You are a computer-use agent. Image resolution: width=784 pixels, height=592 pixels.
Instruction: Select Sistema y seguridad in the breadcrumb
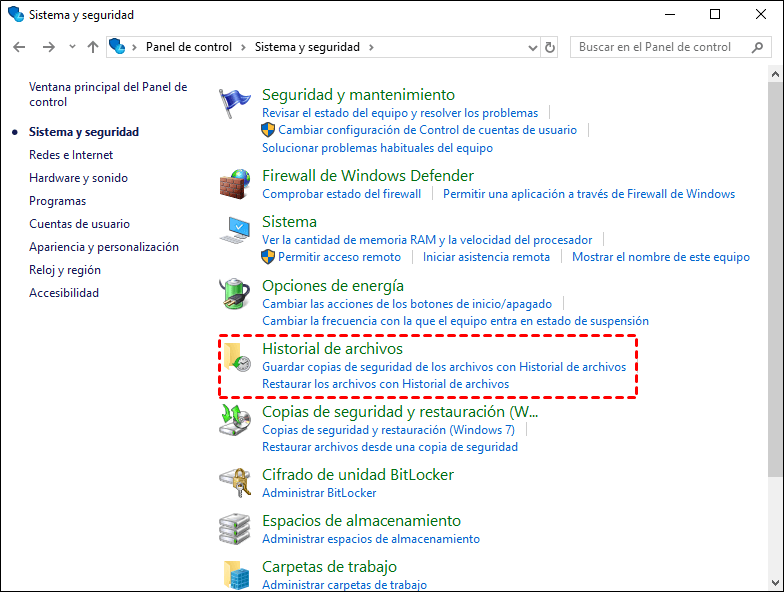pyautogui.click(x=307, y=47)
